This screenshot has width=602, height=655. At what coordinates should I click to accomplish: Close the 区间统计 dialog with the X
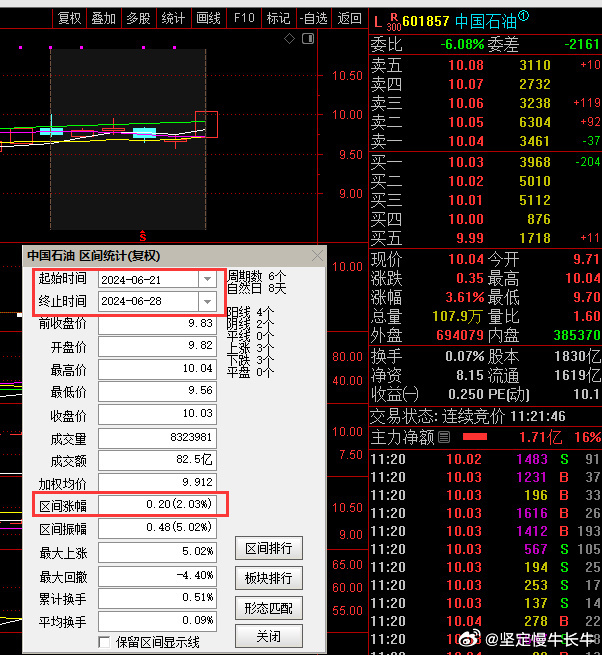(x=317, y=256)
